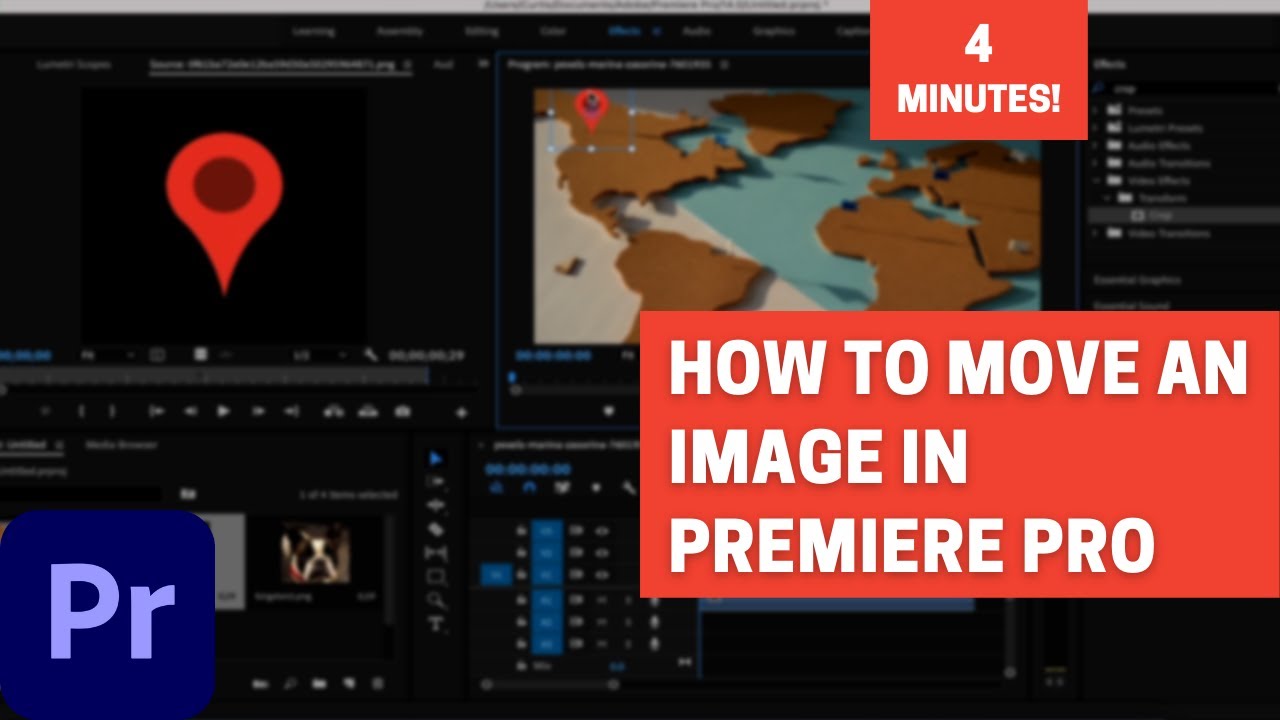Go to In point in Source monitor
The width and height of the screenshot is (1280, 720).
point(156,411)
